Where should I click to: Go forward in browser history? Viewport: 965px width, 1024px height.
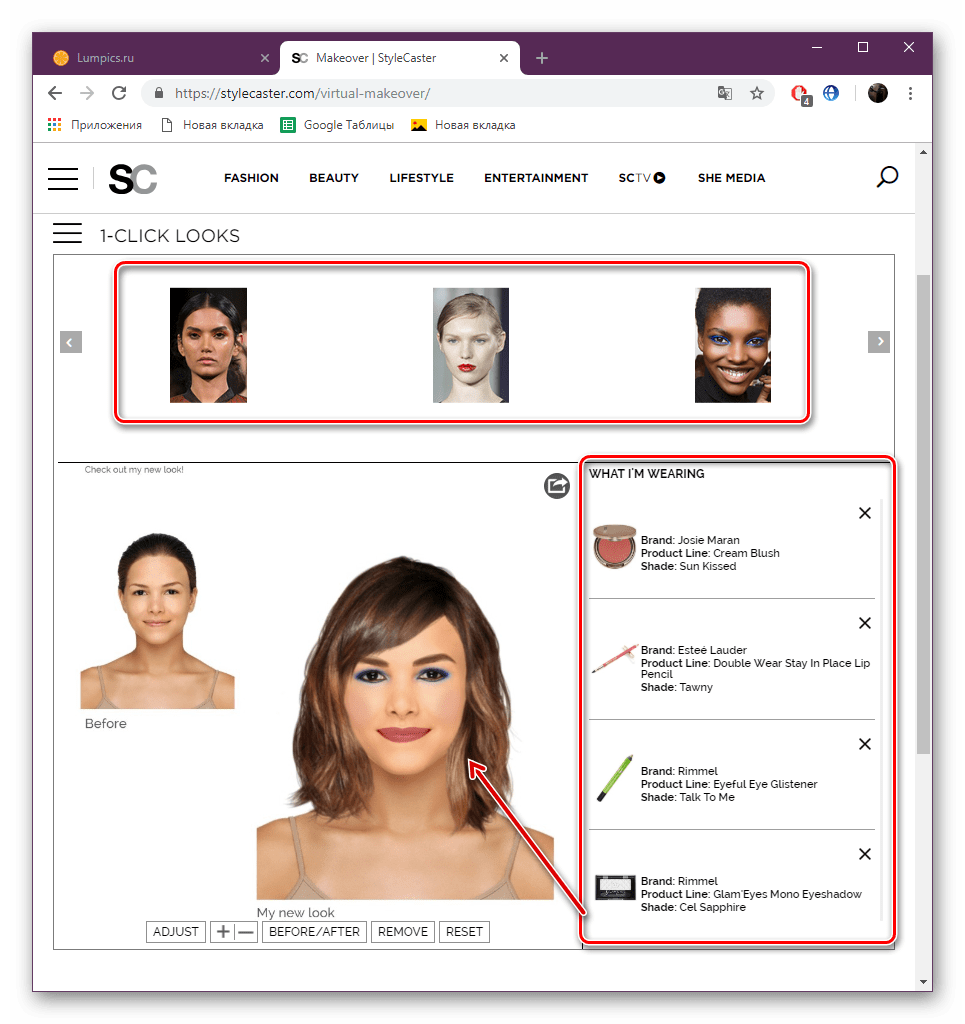pyautogui.click(x=87, y=93)
